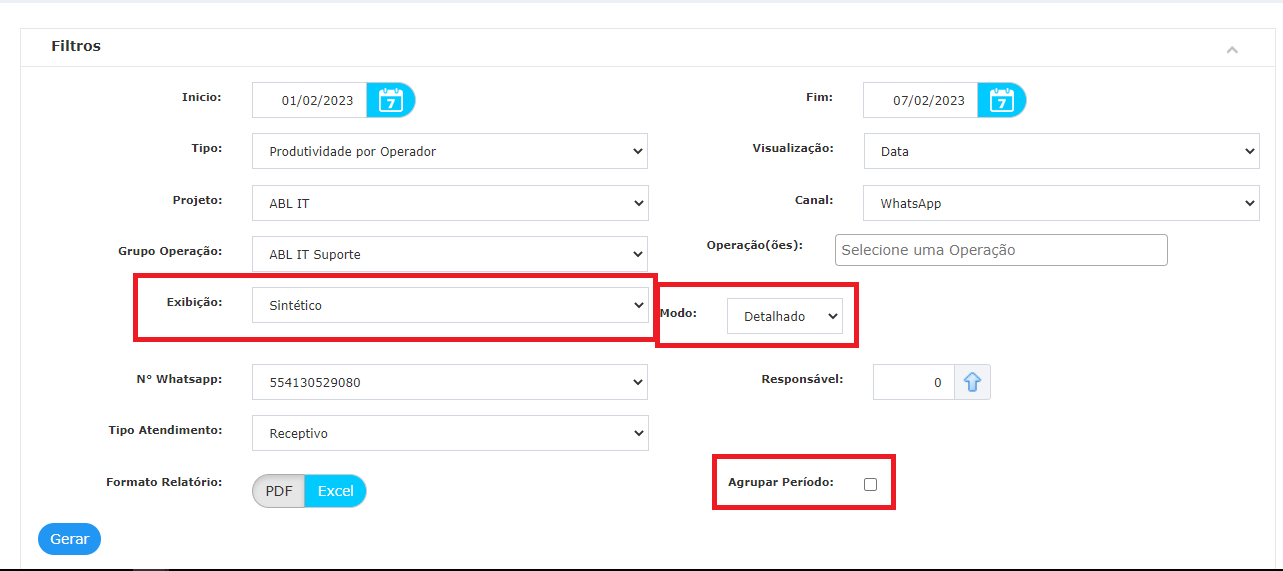Open the Tipo Atendimento dropdown
The image size is (1283, 571).
point(450,433)
